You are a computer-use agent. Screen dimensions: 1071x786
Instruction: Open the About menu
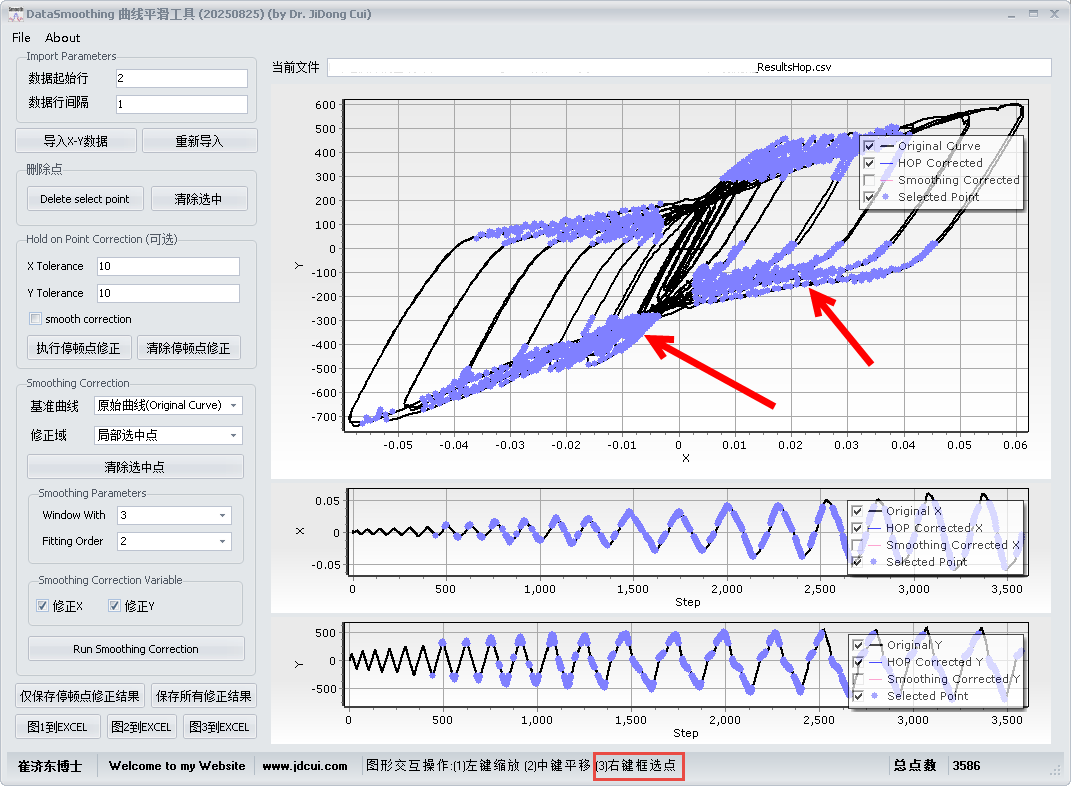(63, 38)
